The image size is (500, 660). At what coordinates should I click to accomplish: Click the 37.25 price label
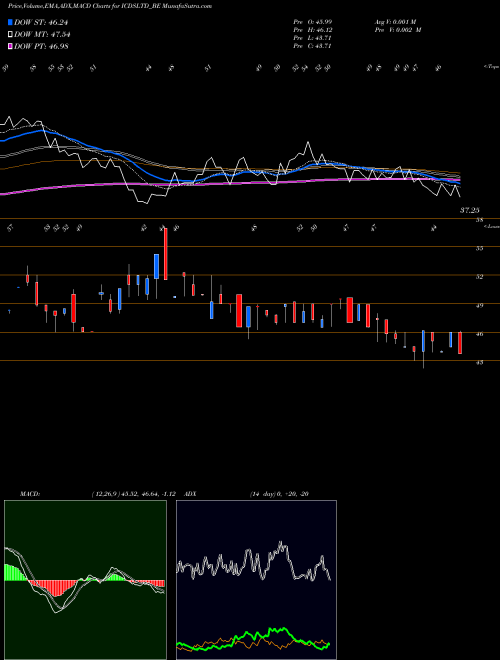coord(470,210)
